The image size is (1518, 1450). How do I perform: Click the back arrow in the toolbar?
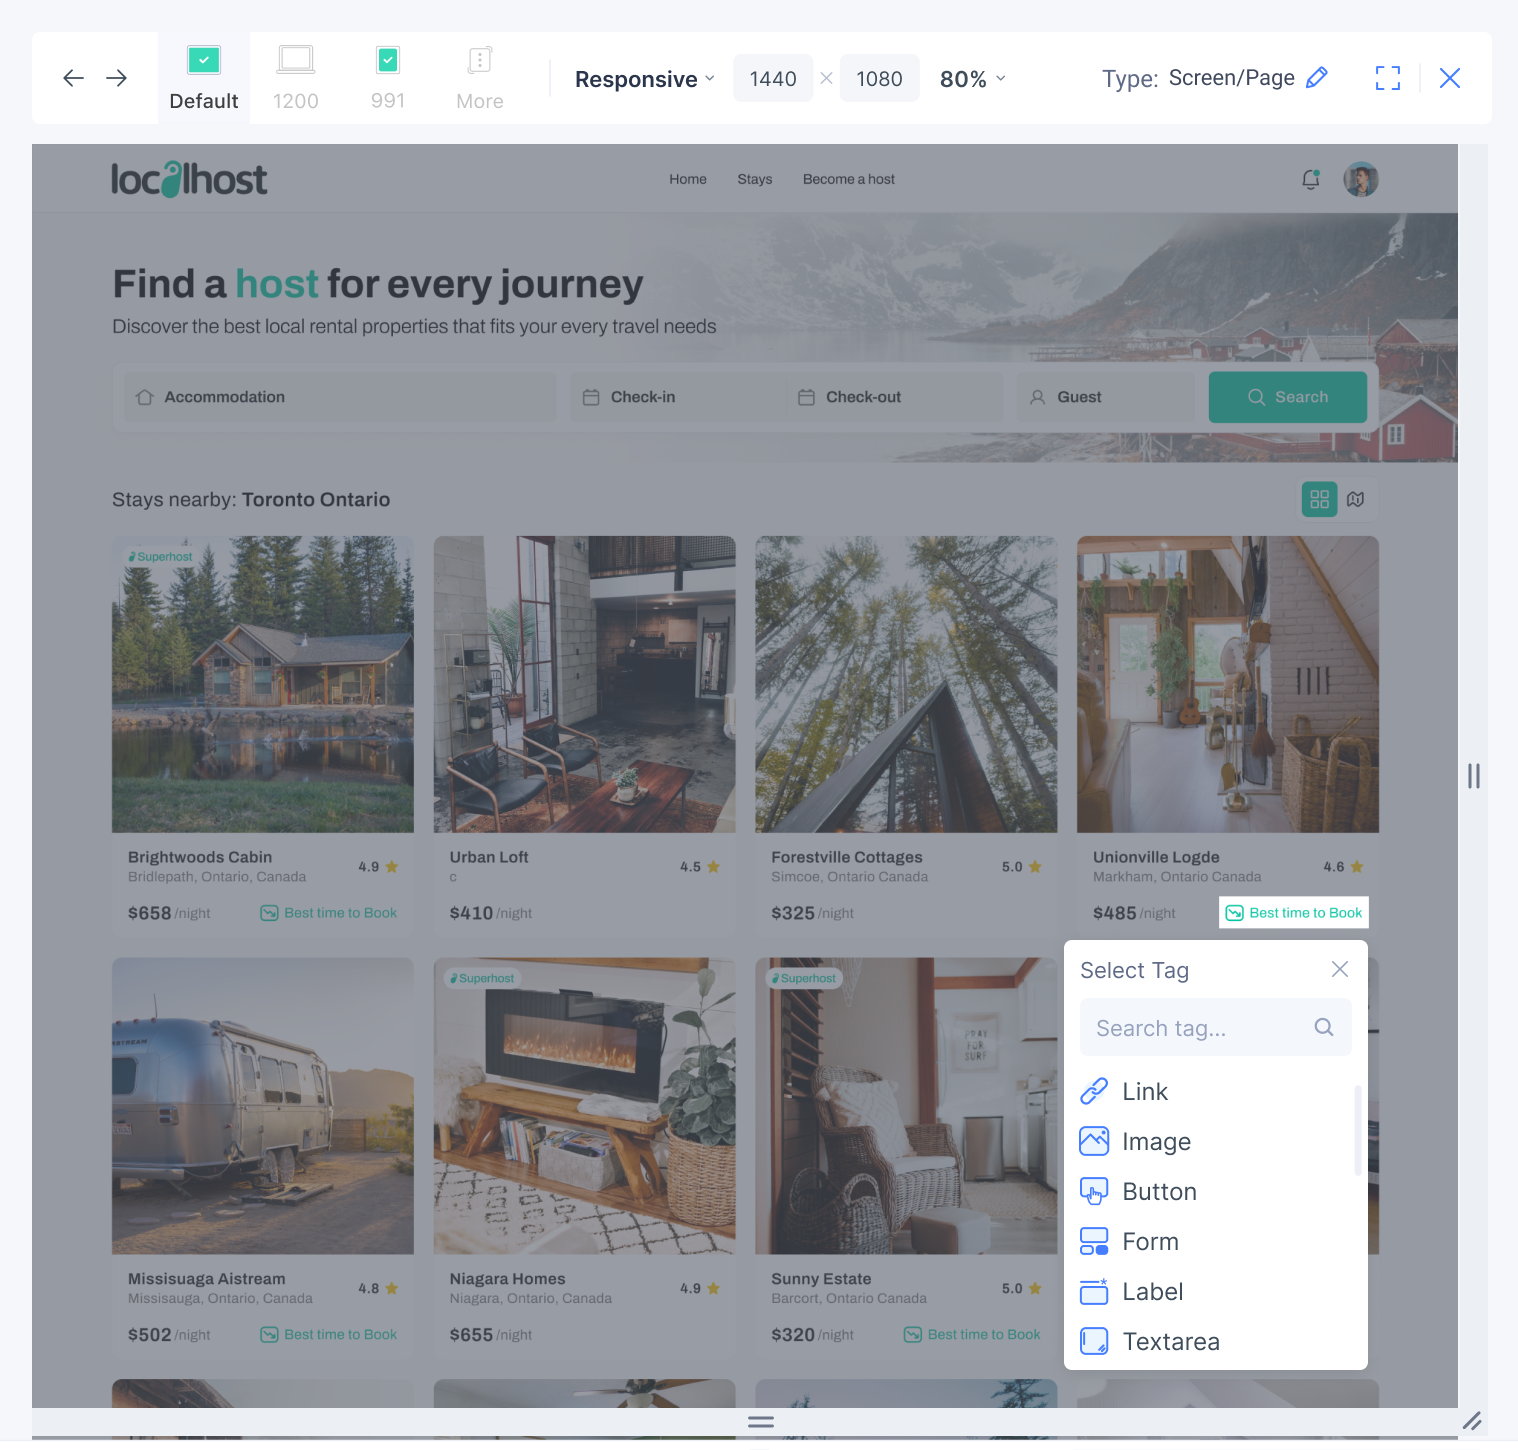[x=73, y=78]
